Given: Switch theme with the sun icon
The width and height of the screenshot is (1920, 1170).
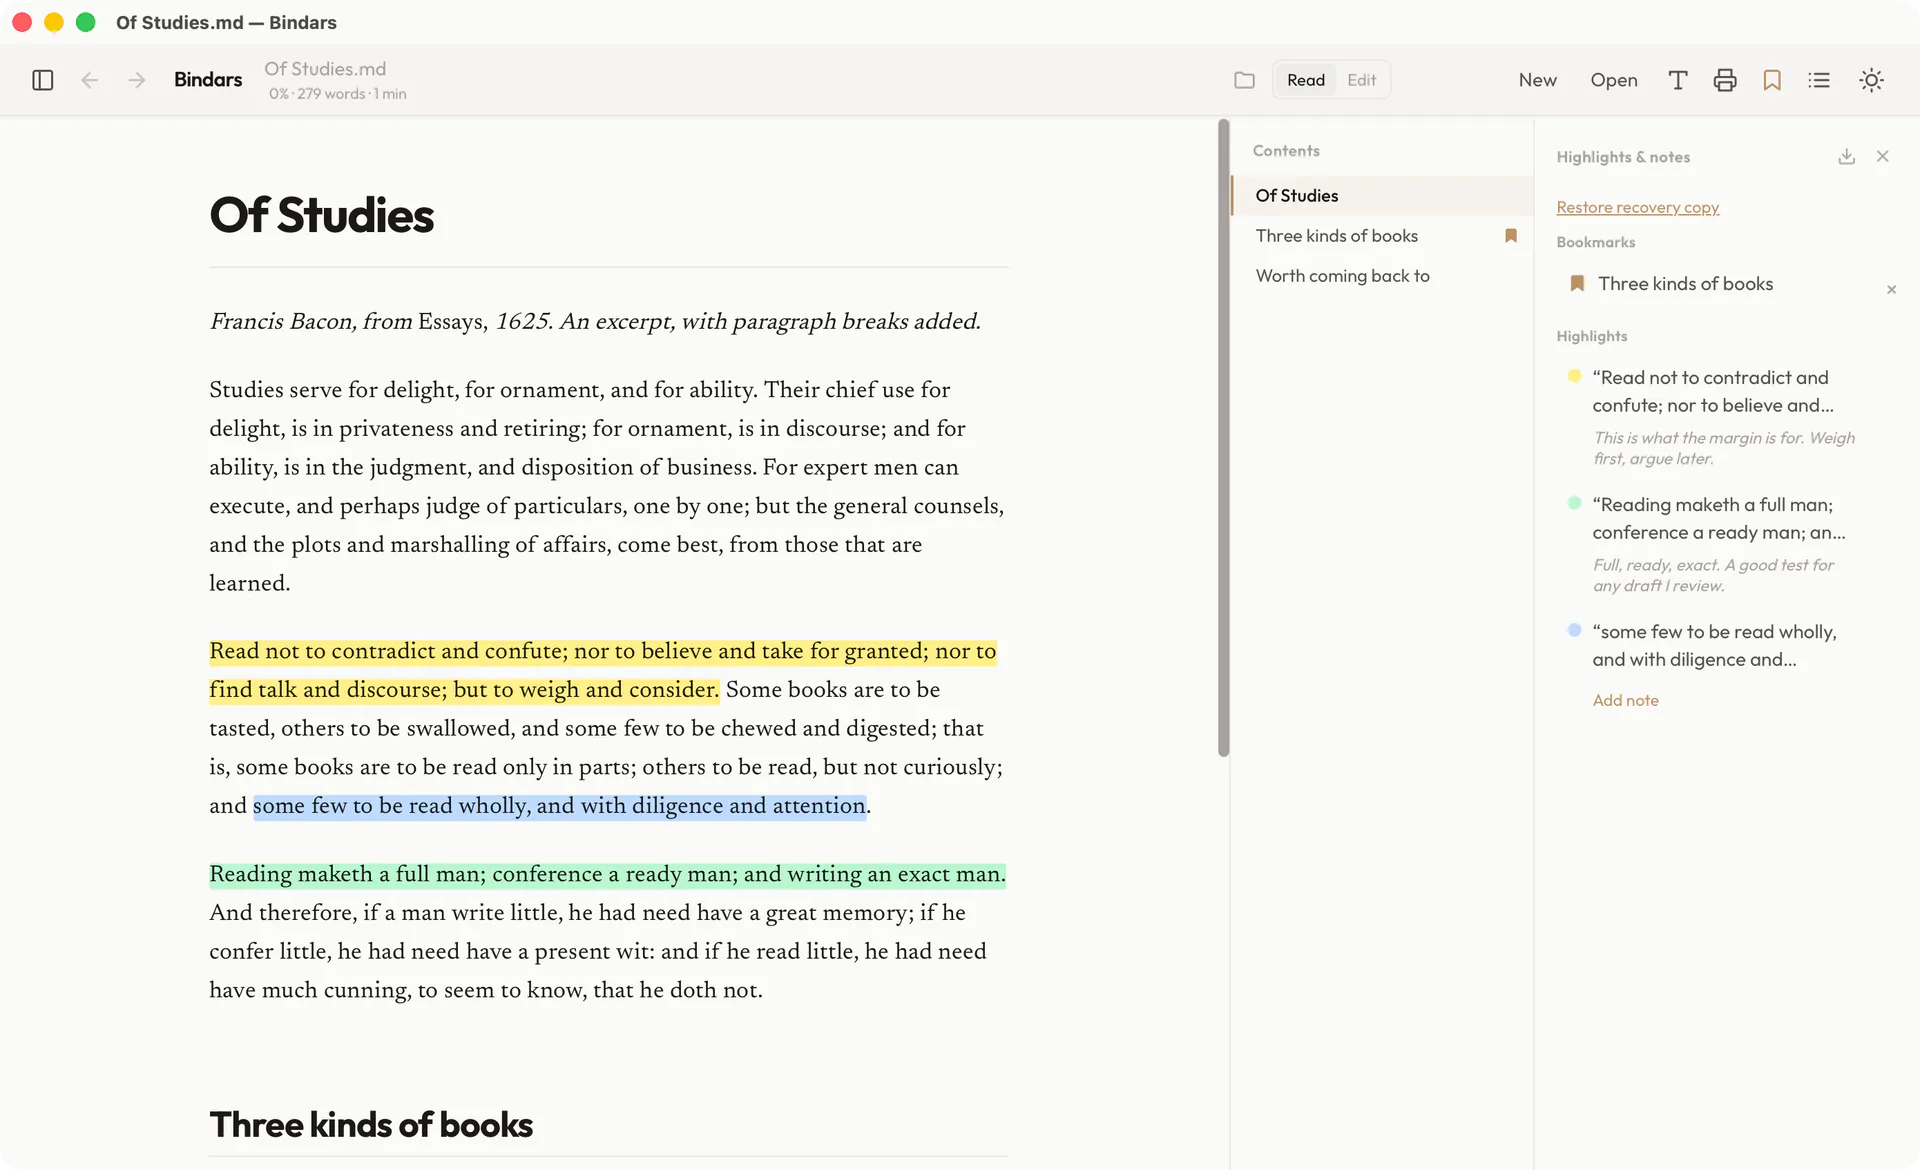Looking at the screenshot, I should [x=1871, y=80].
